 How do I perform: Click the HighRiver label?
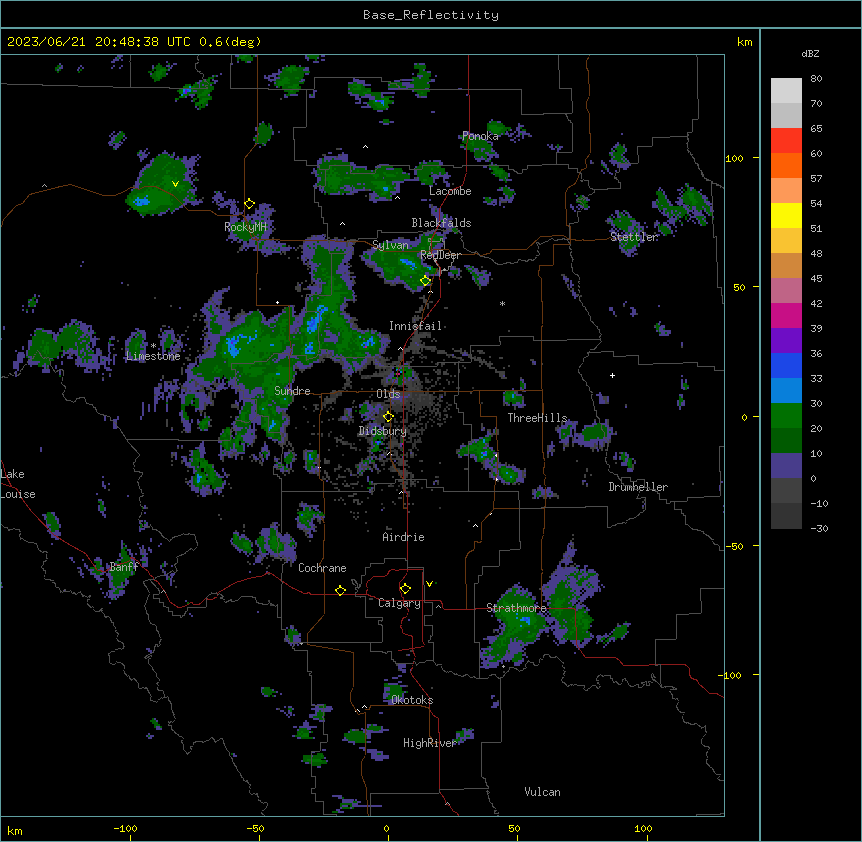point(430,744)
